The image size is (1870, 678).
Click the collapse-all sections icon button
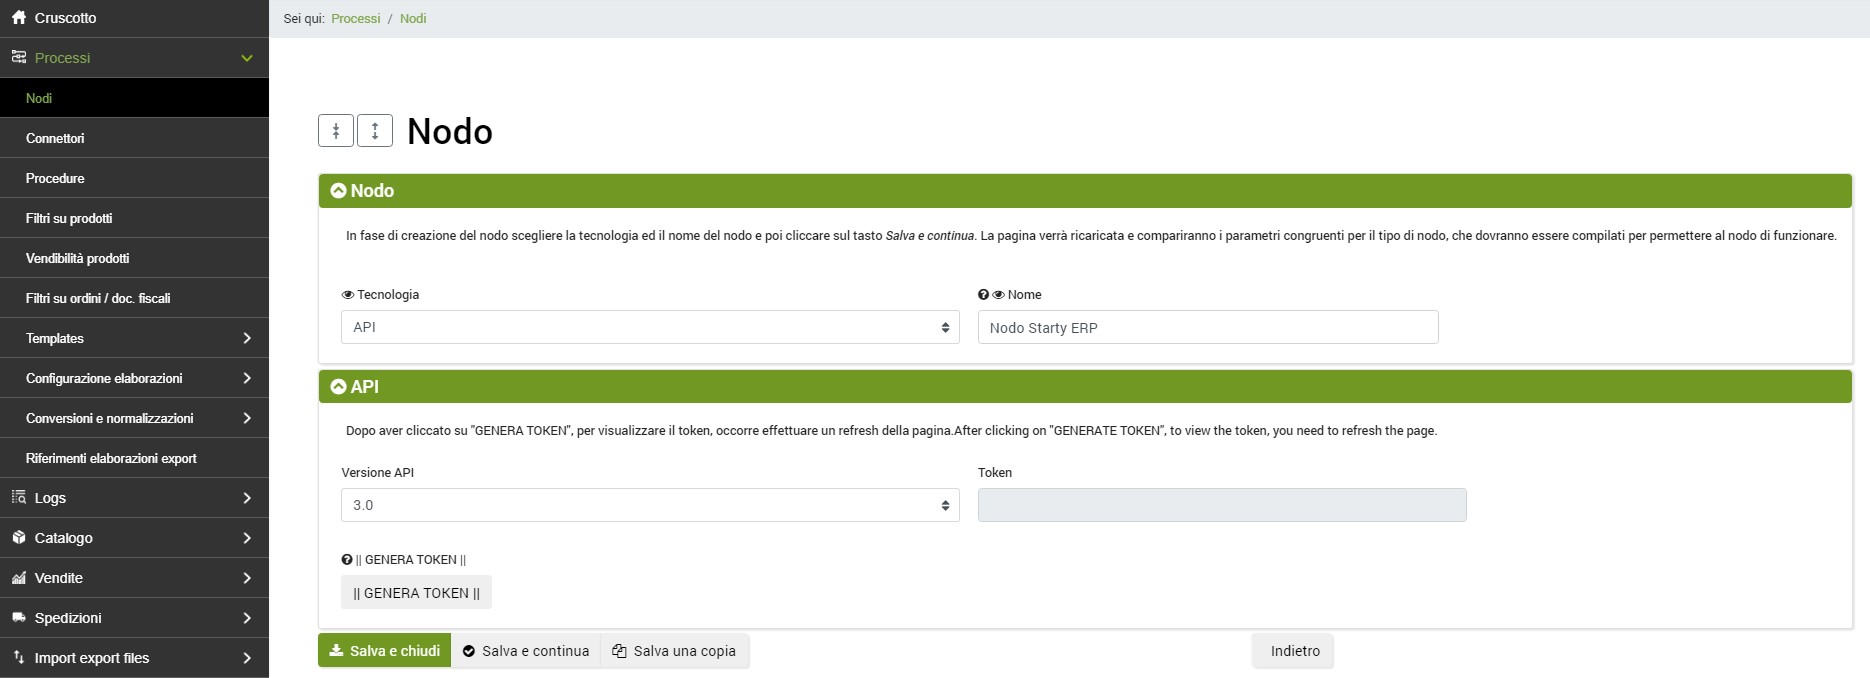(x=336, y=131)
